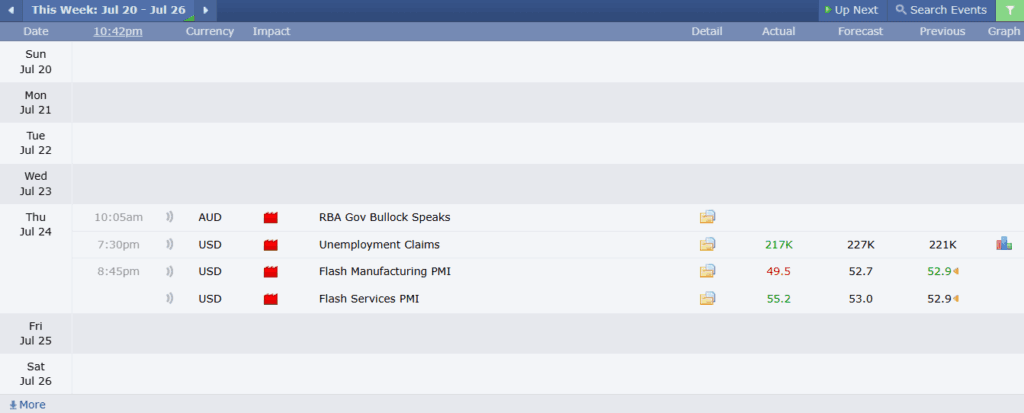Image resolution: width=1024 pixels, height=413 pixels.
Task: Open This Week date range selector
Action: tap(108, 10)
